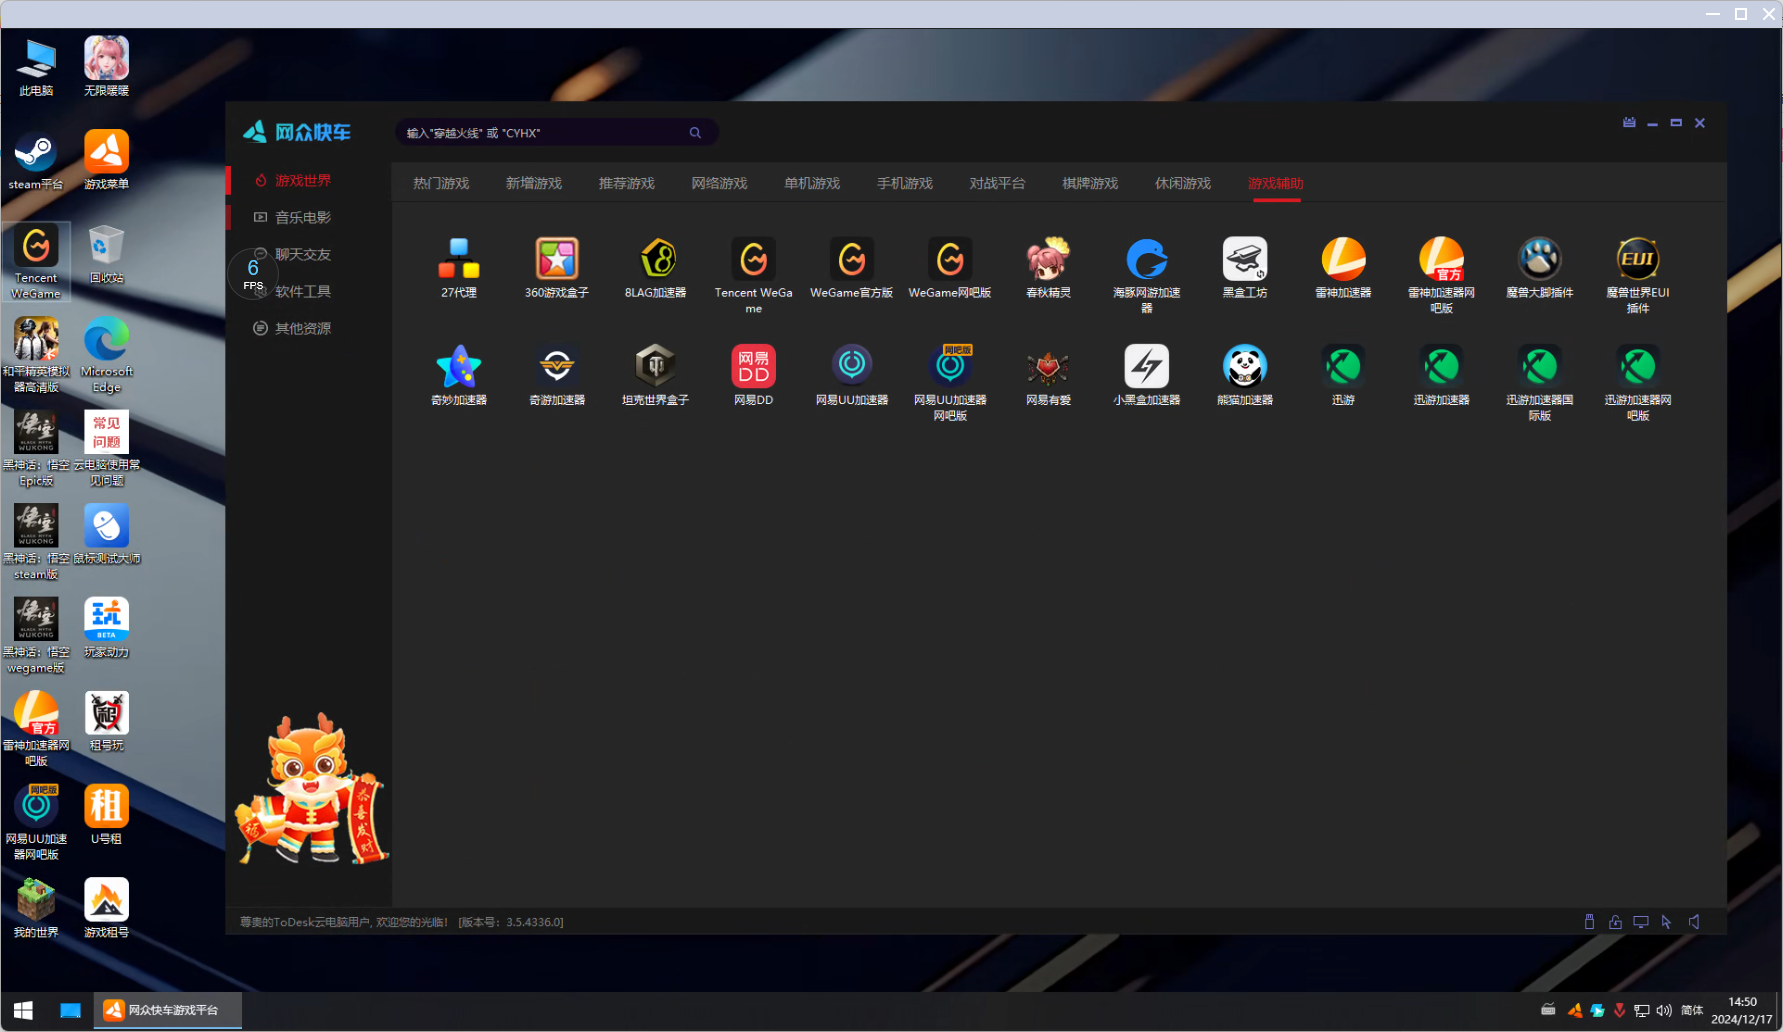This screenshot has height=1032, width=1783.
Task: Click 网众快车游戏平台 taskbar button
Action: tap(168, 1010)
